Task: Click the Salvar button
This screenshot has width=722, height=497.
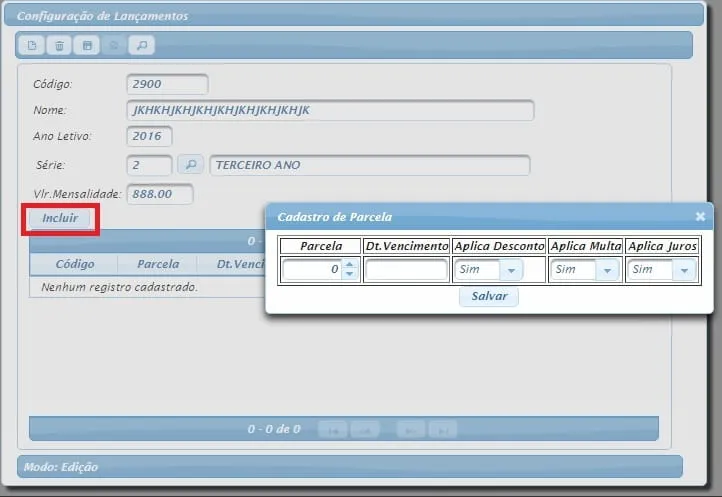Action: 489,296
